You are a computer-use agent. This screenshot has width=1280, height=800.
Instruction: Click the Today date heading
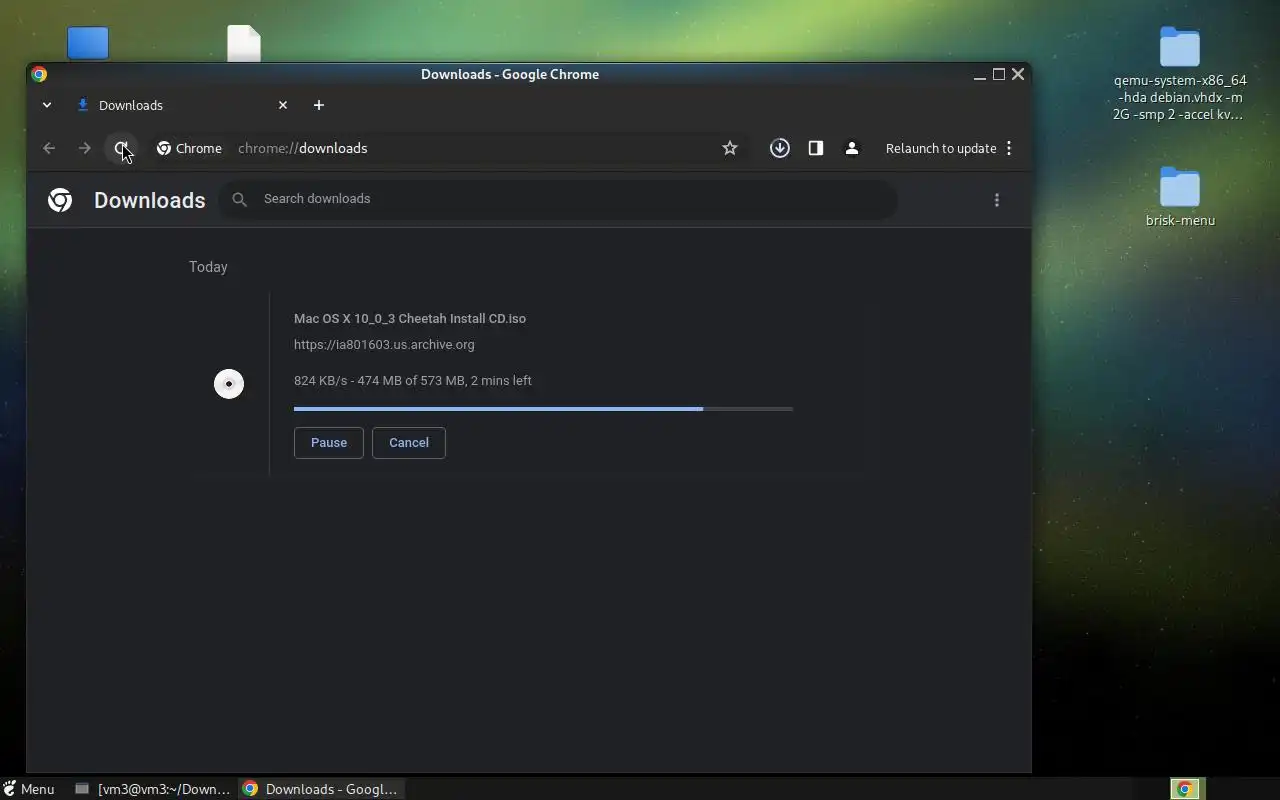(208, 267)
